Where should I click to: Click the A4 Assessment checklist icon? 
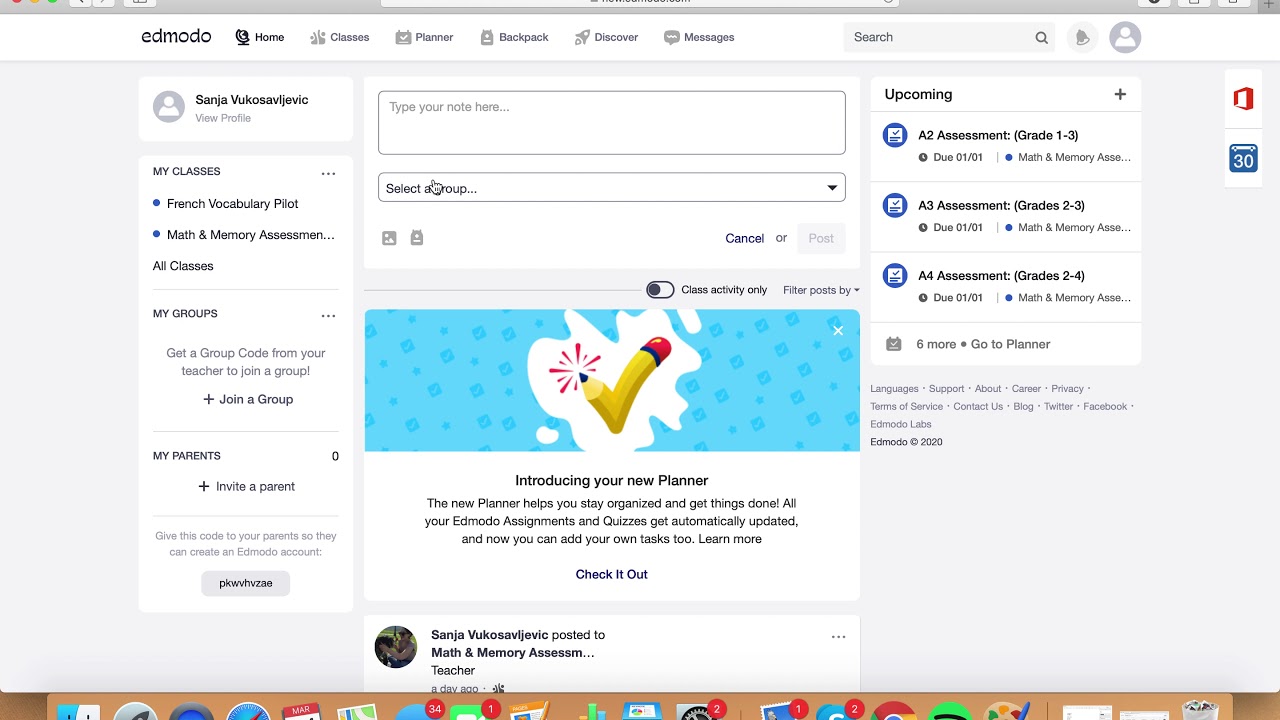(x=895, y=275)
